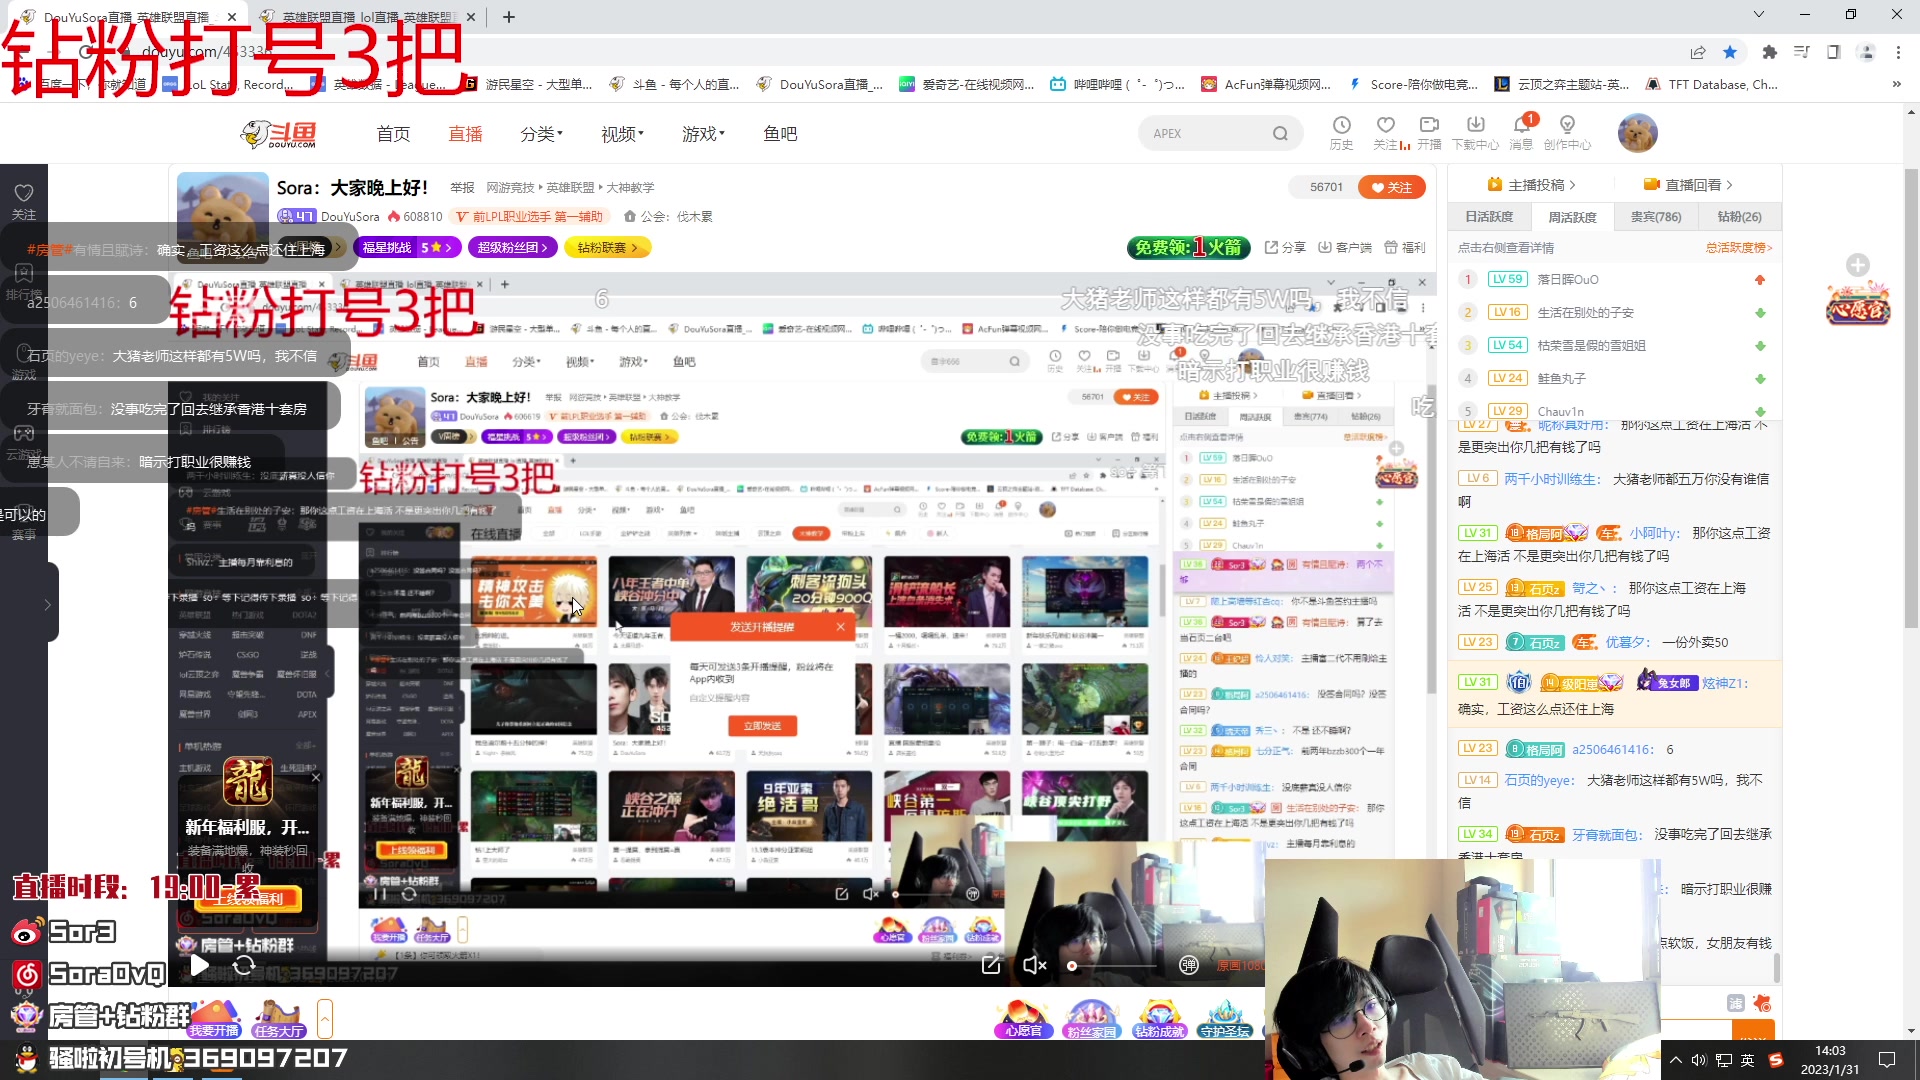Click the player's pop-out window icon
Screen dimensions: 1920x1080
(991, 965)
